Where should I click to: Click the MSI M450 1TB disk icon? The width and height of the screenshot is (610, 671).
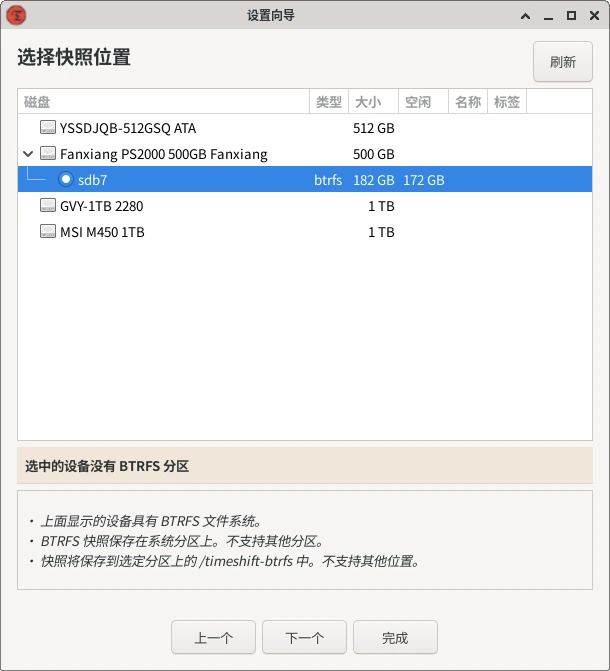[x=48, y=232]
